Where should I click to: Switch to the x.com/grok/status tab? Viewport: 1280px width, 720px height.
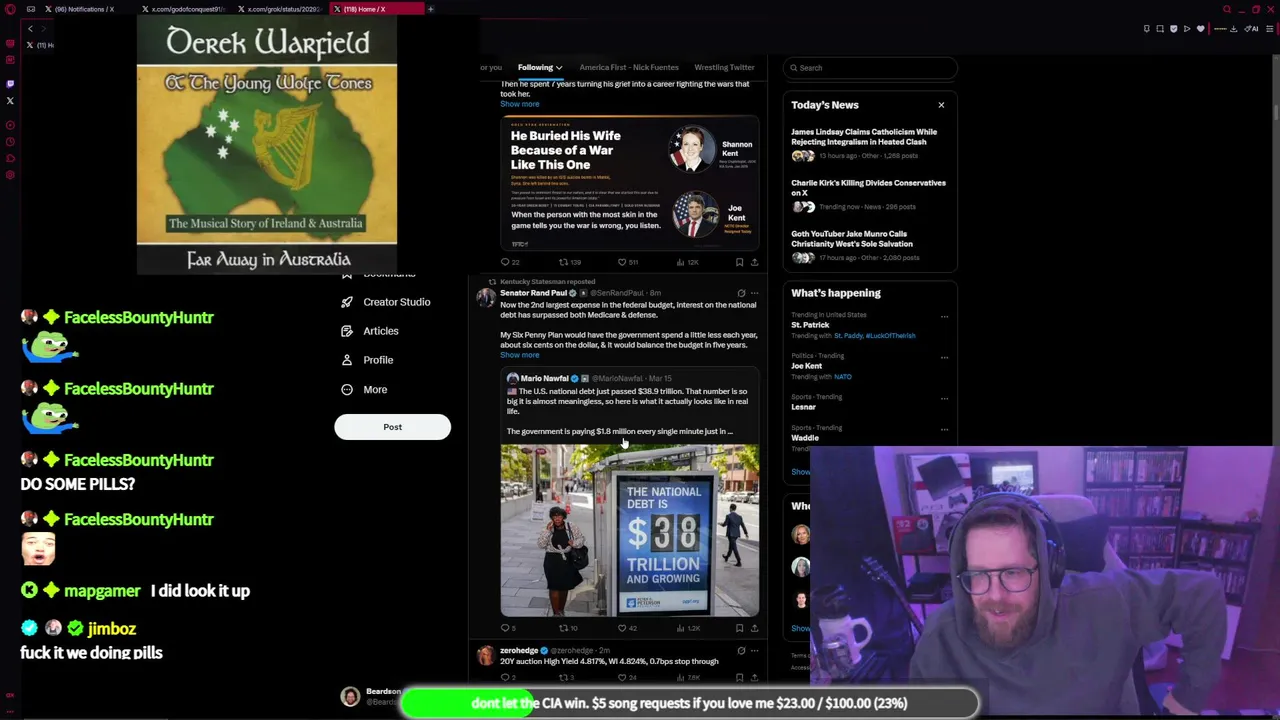(280, 9)
